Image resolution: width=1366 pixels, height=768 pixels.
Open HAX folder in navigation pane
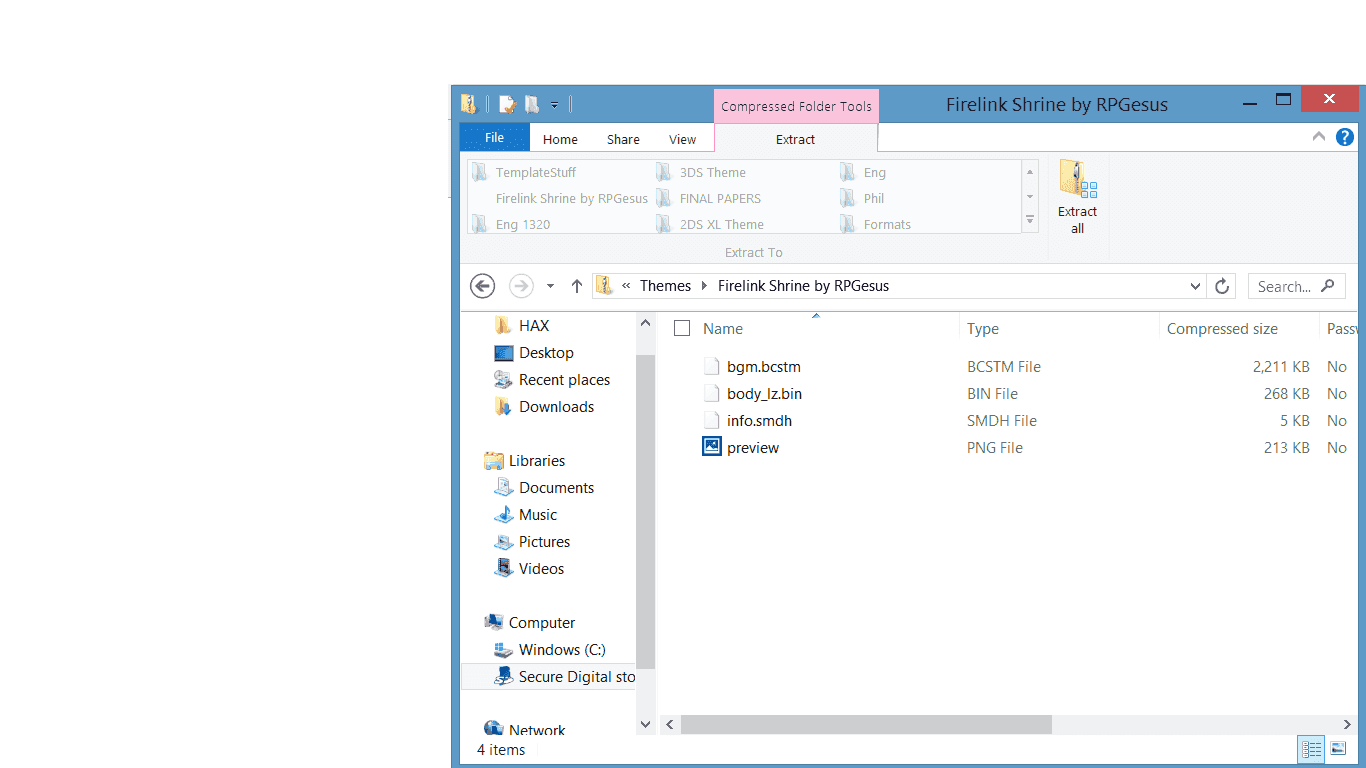click(534, 326)
